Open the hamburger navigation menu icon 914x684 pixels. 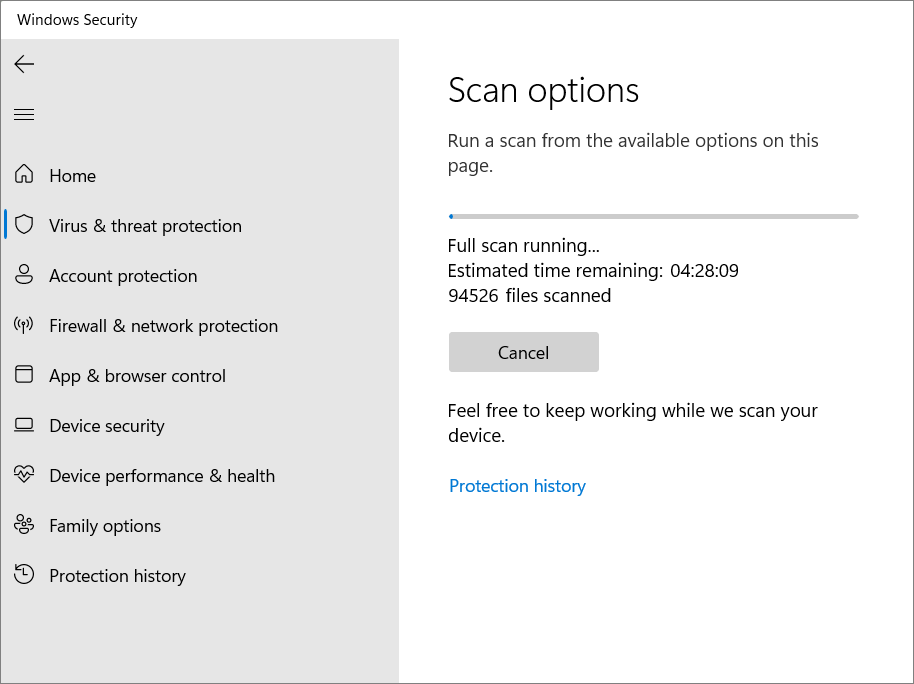tap(24, 114)
